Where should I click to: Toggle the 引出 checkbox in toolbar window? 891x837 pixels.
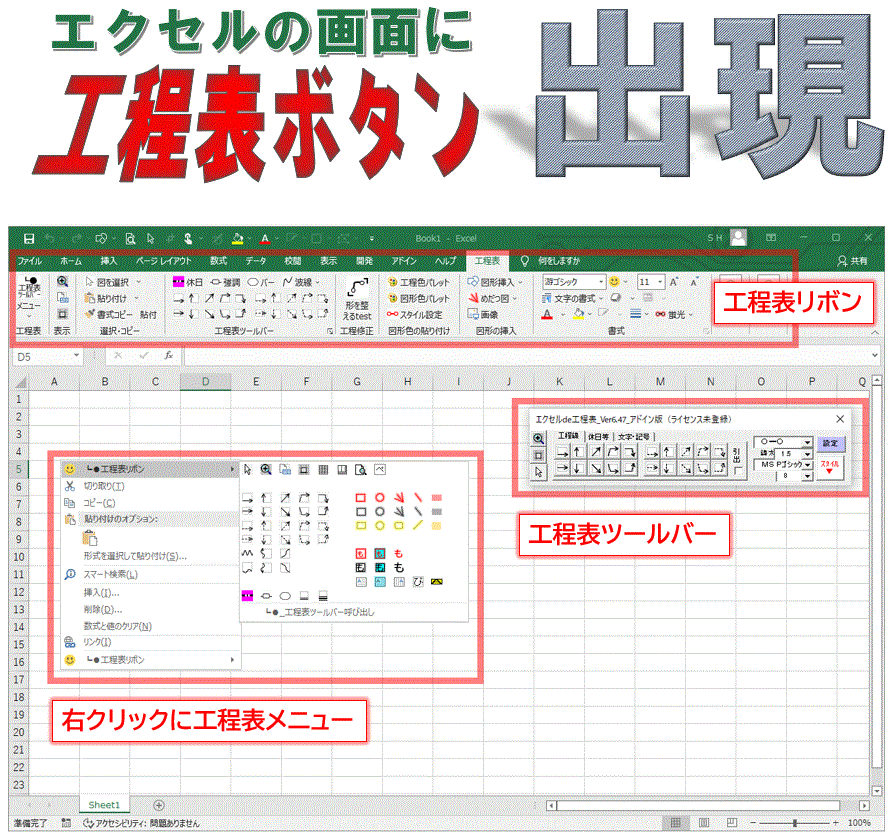[x=738, y=470]
